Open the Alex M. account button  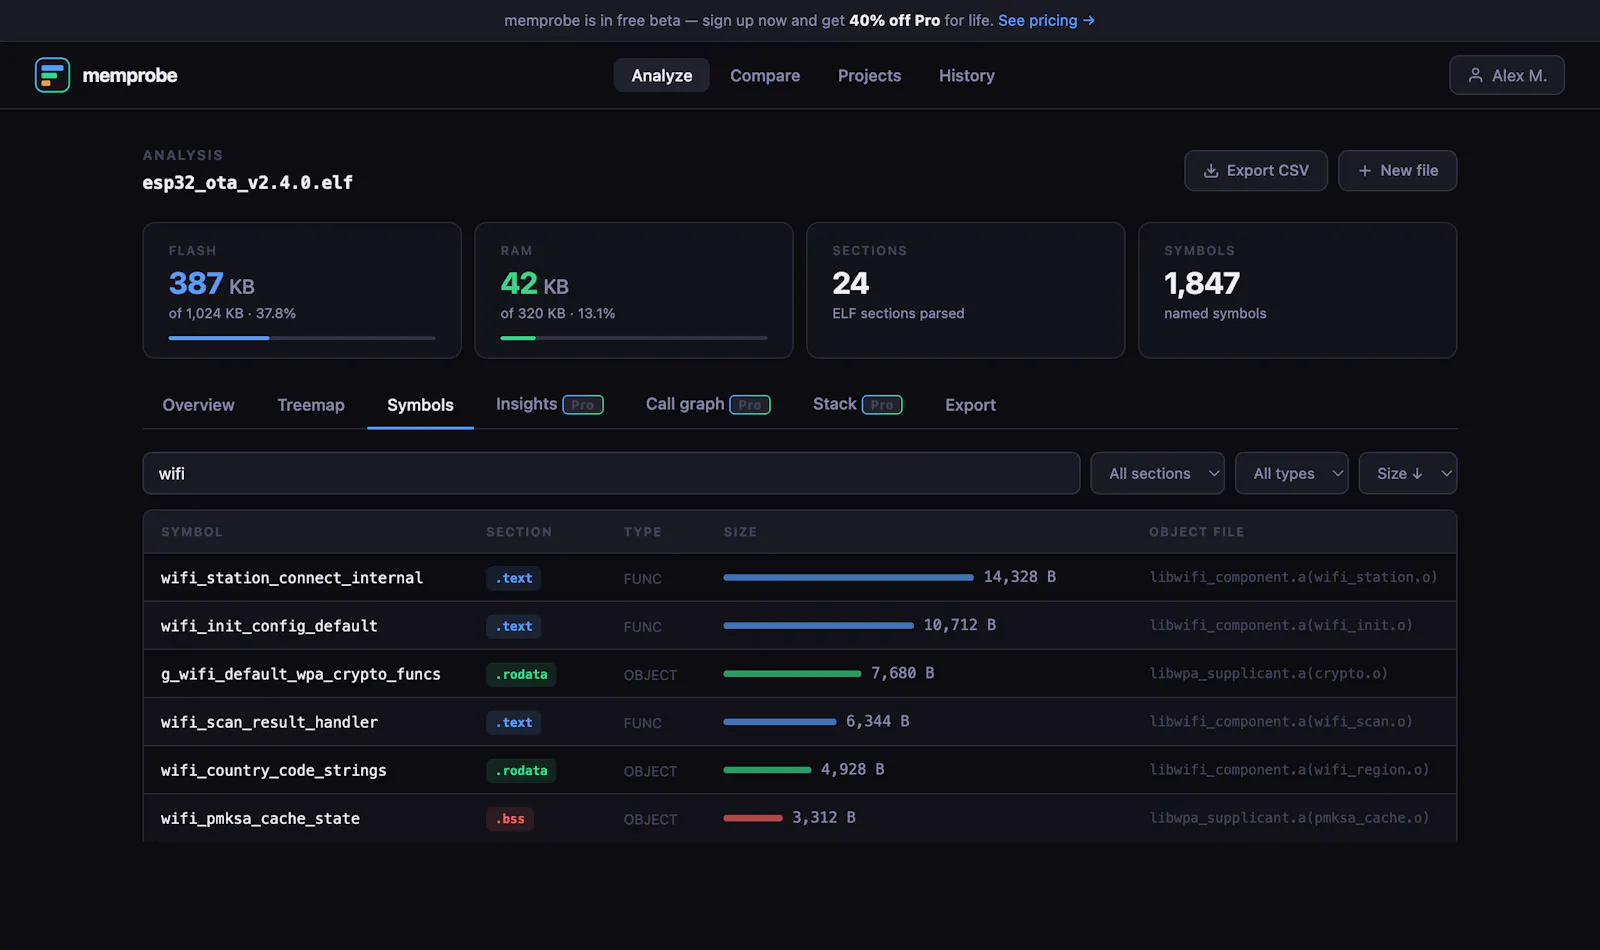(x=1507, y=75)
